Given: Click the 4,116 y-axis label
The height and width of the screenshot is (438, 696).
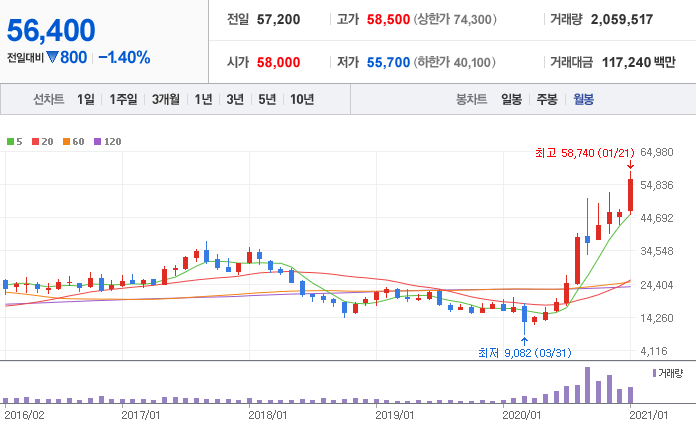Looking at the screenshot, I should point(654,351).
